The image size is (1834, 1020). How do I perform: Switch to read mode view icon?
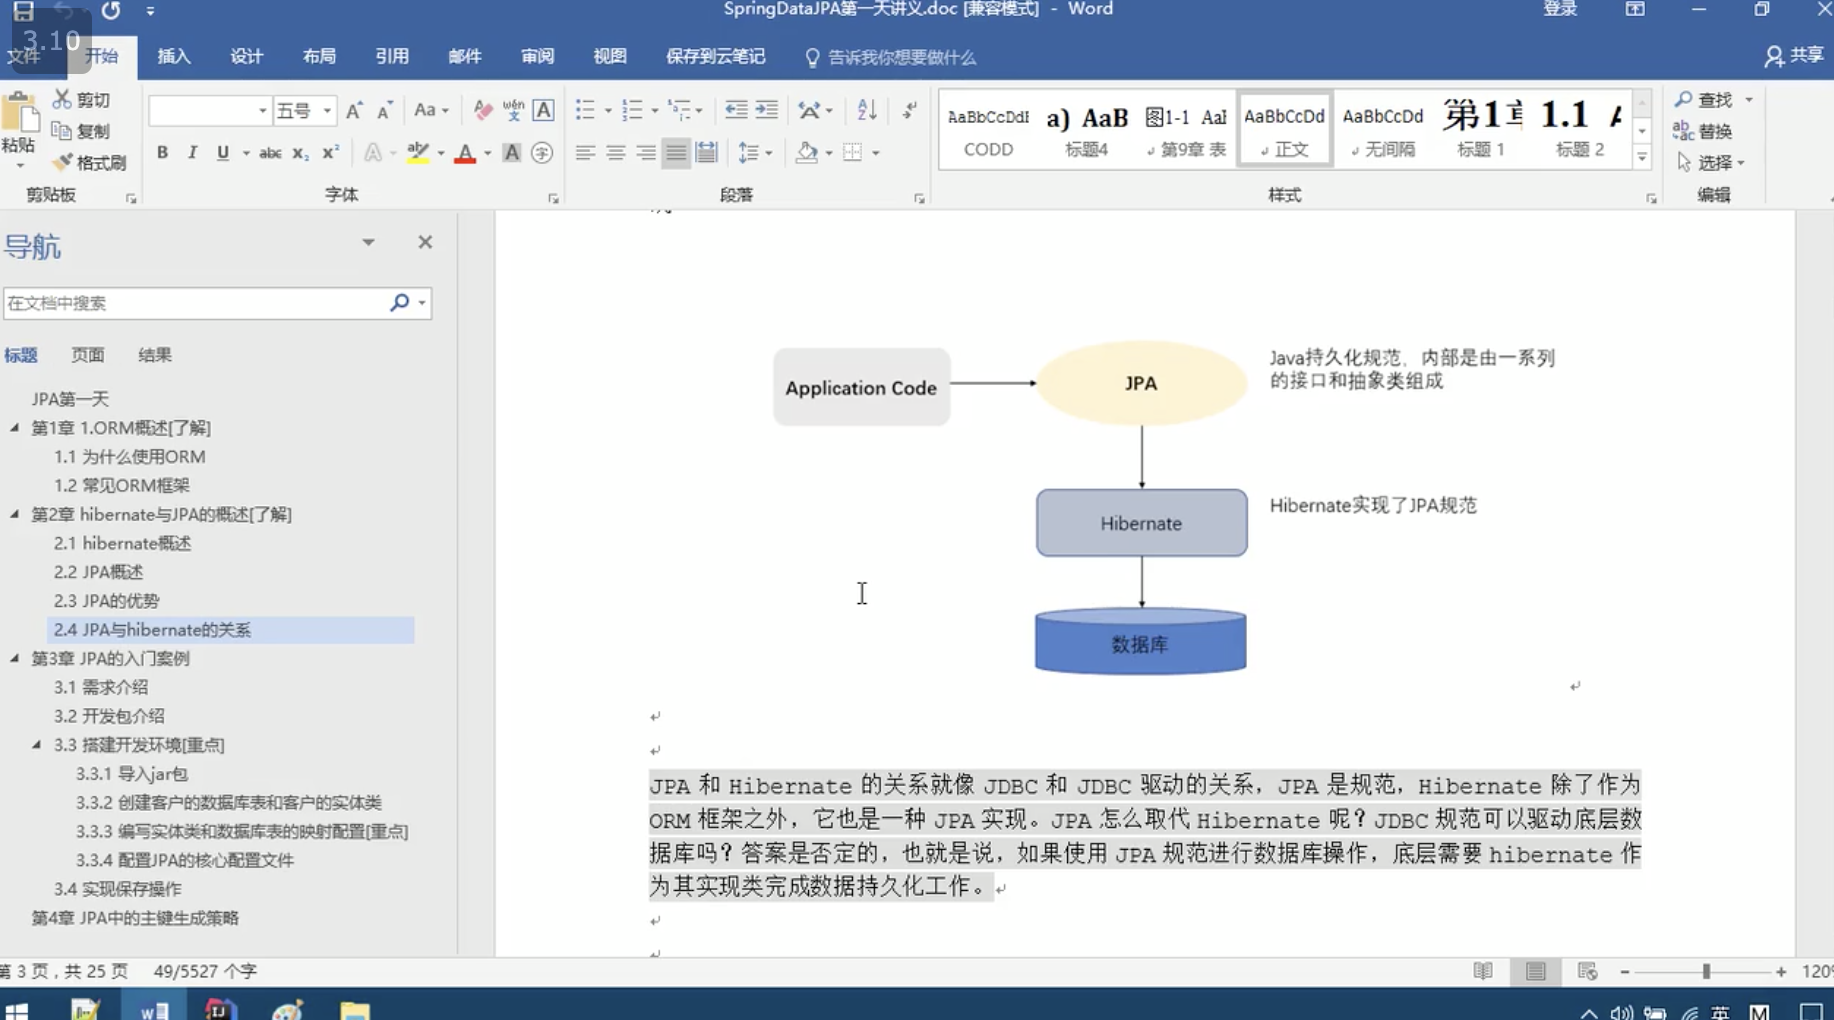[1483, 971]
